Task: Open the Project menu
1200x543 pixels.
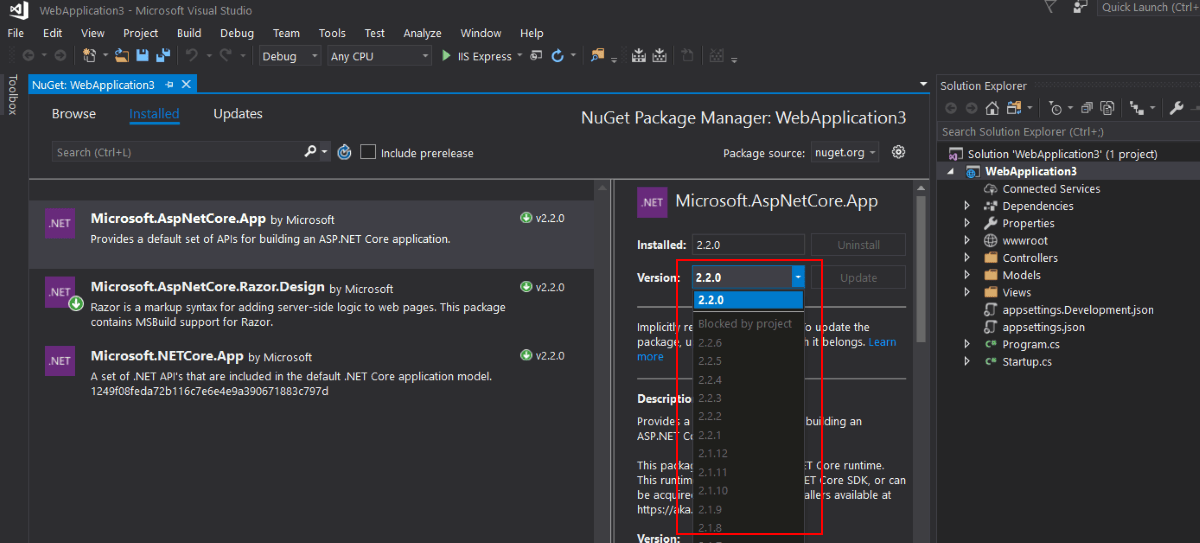Action: (141, 33)
